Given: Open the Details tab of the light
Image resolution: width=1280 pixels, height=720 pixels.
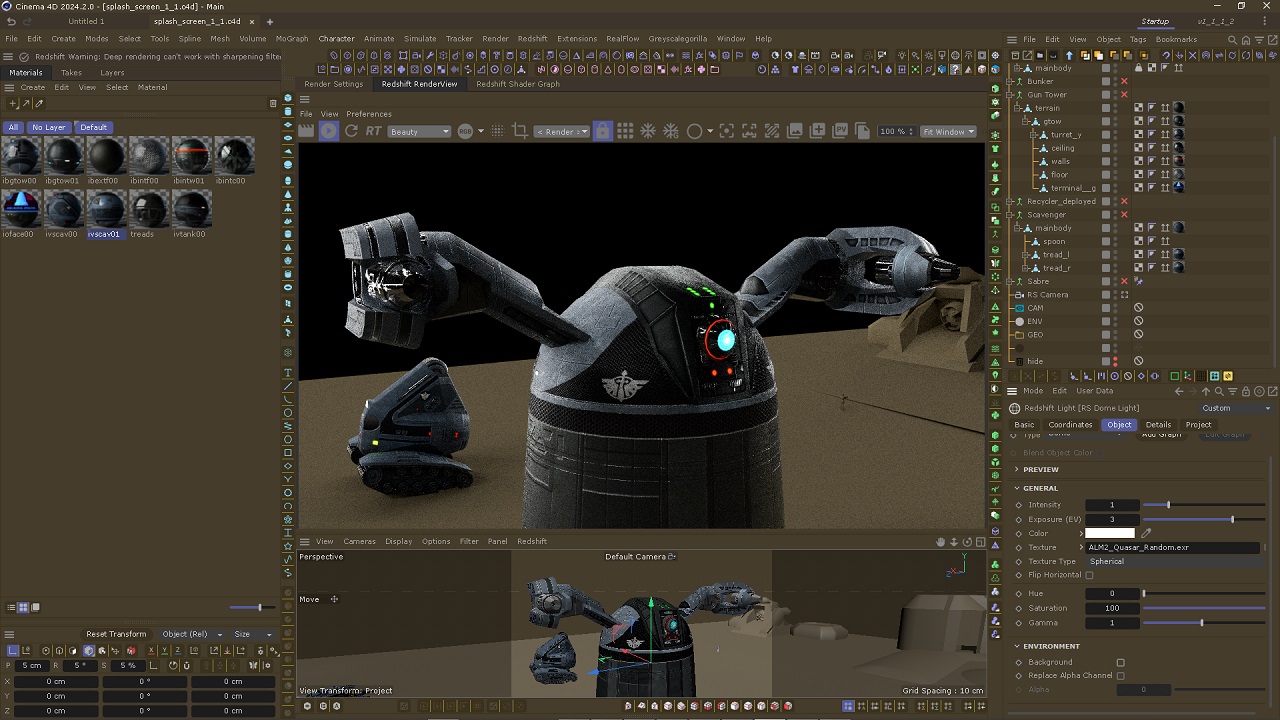Looking at the screenshot, I should (1158, 425).
